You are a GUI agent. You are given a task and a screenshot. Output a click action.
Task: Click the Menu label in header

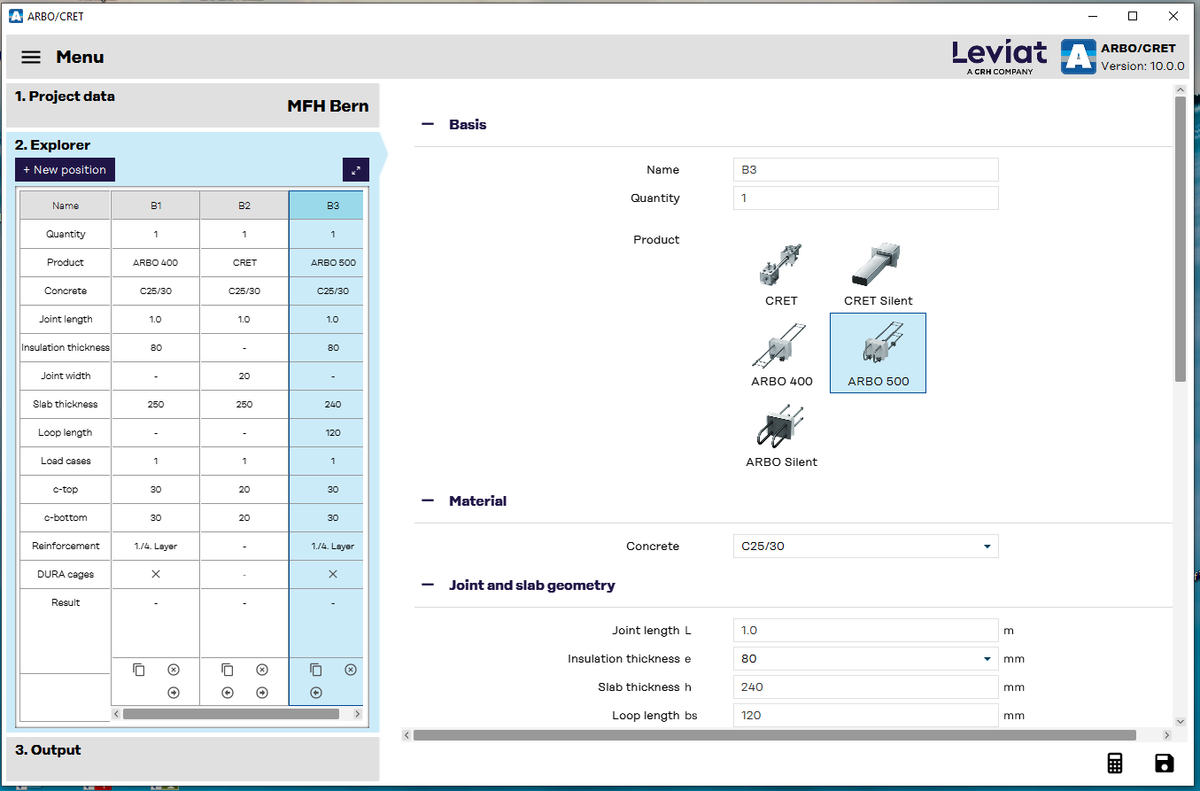[x=80, y=57]
